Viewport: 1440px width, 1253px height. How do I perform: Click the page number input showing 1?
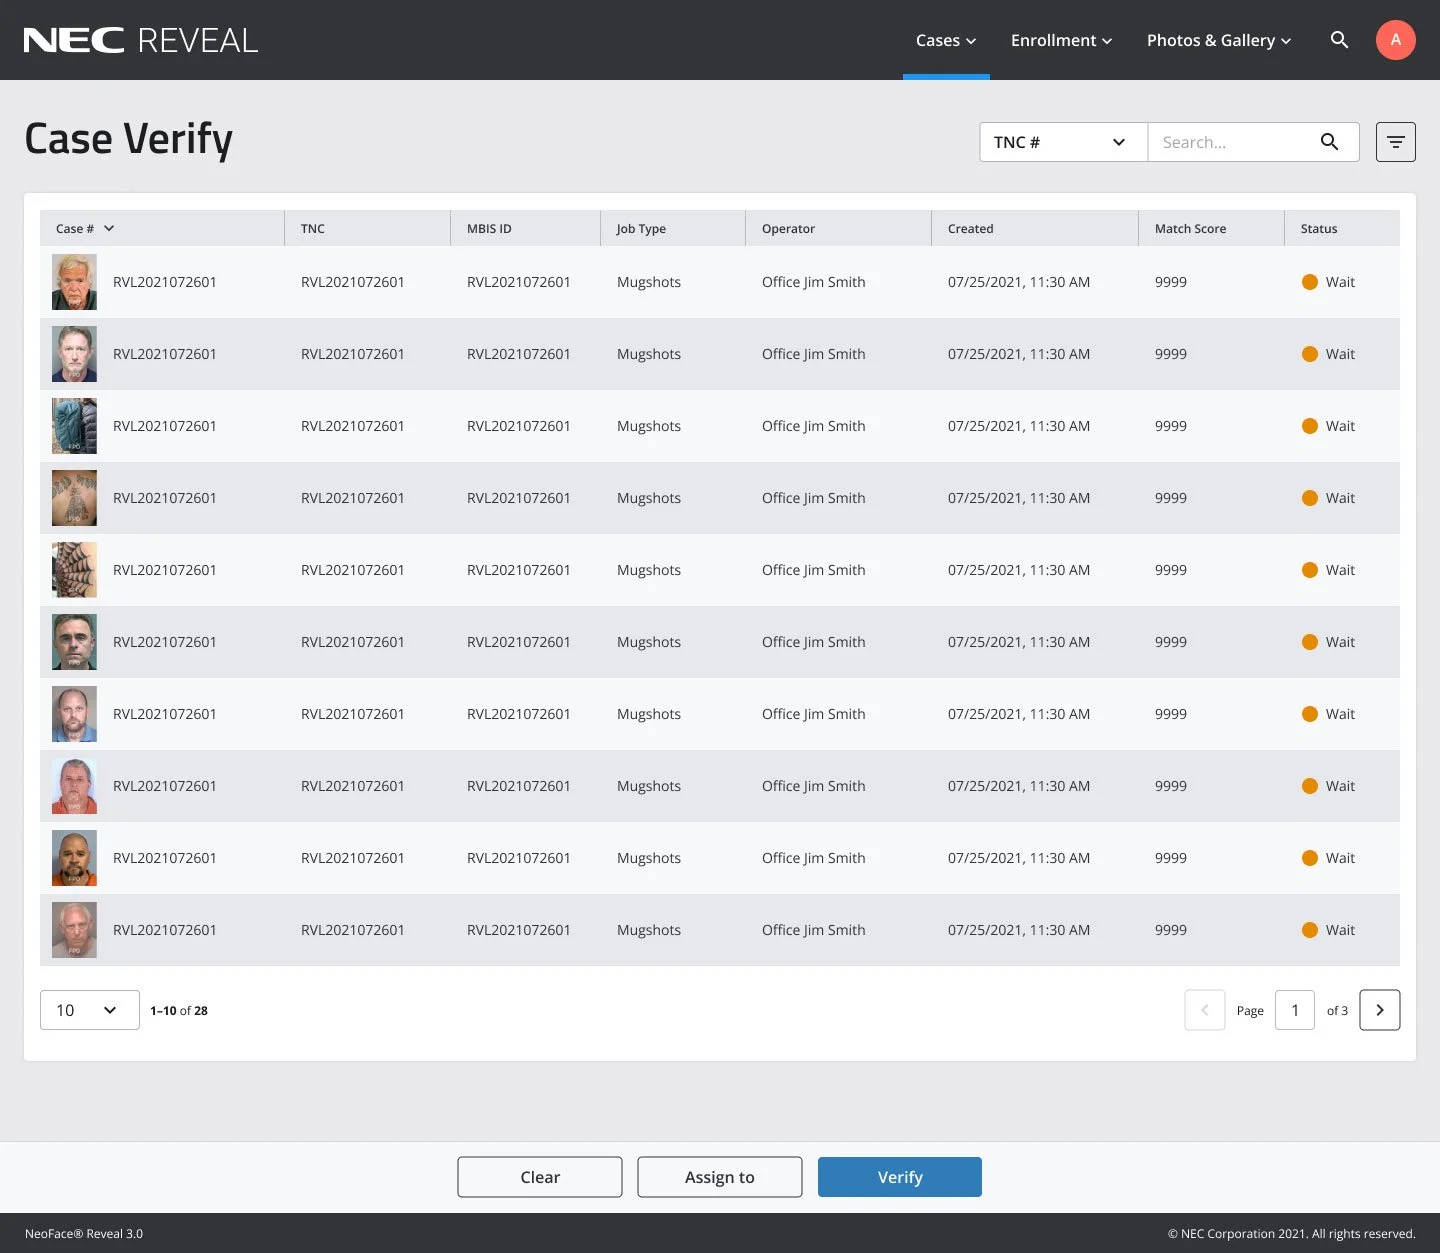[x=1295, y=1010]
